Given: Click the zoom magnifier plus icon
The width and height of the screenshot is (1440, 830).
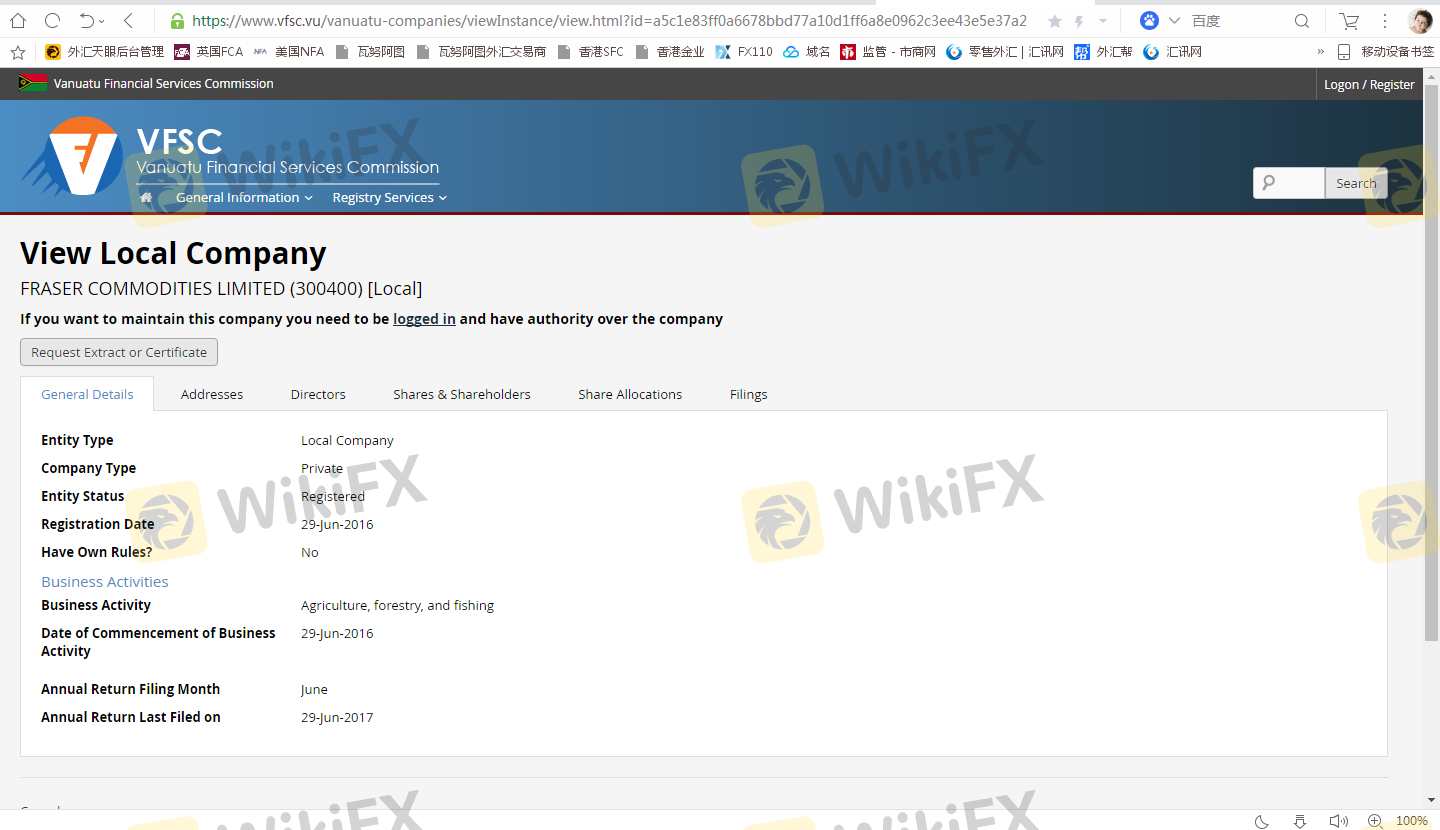Looking at the screenshot, I should pos(1376,821).
